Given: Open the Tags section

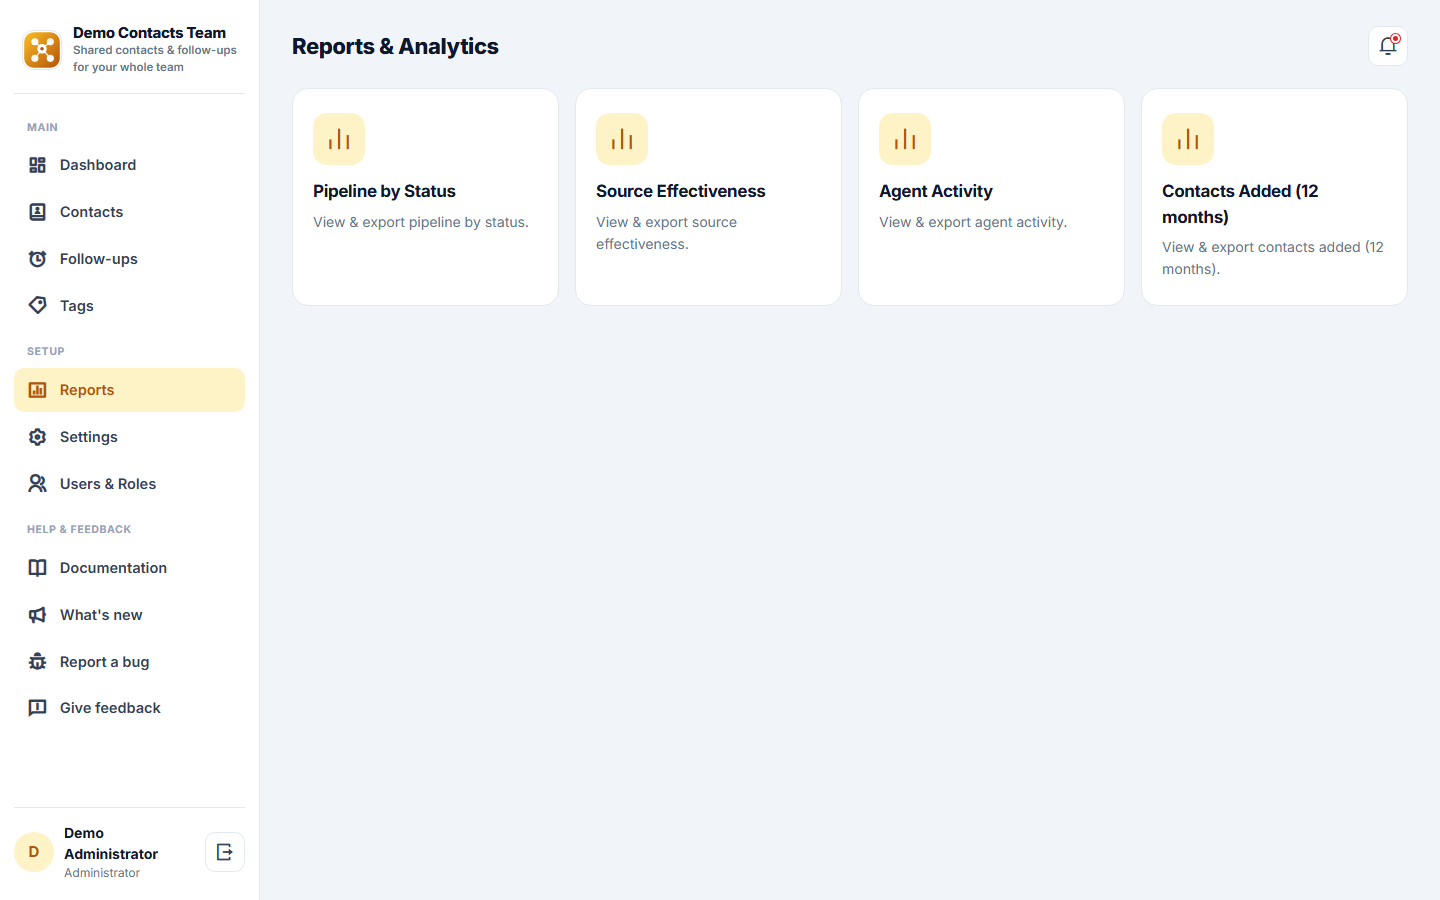Looking at the screenshot, I should (129, 306).
